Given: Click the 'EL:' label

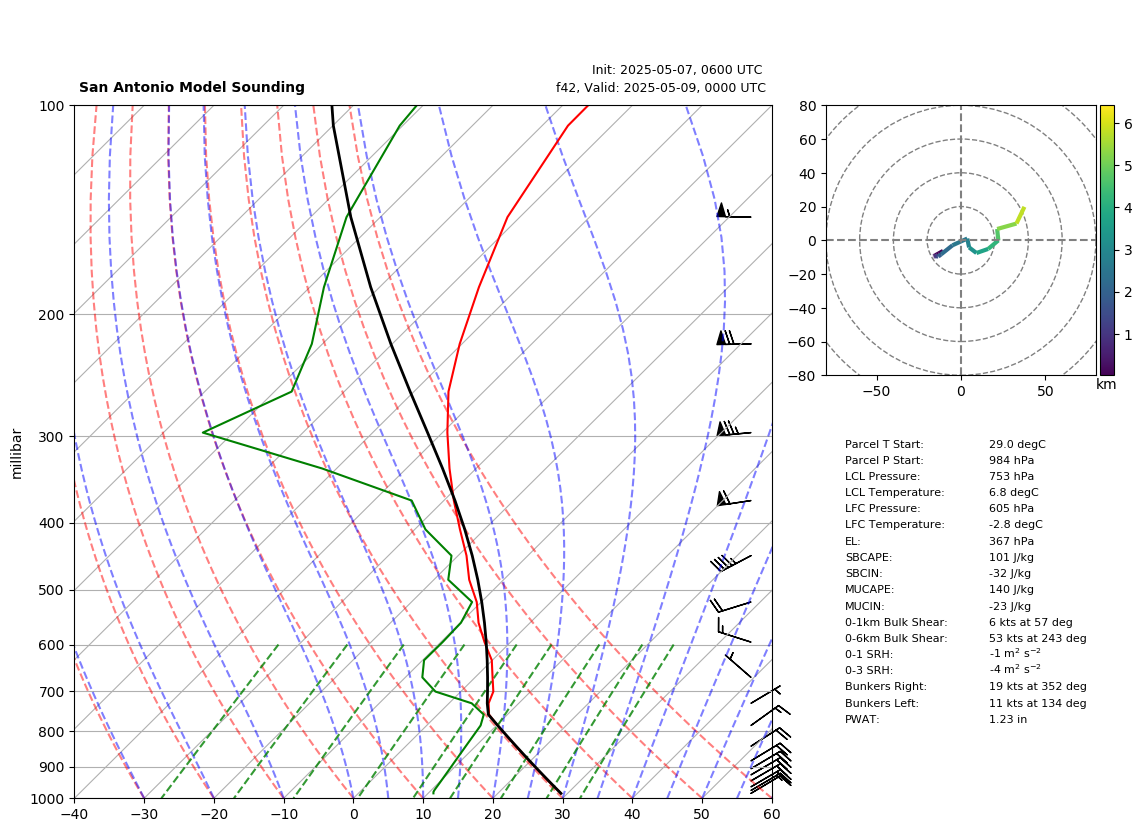Looking at the screenshot, I should coord(853,541).
